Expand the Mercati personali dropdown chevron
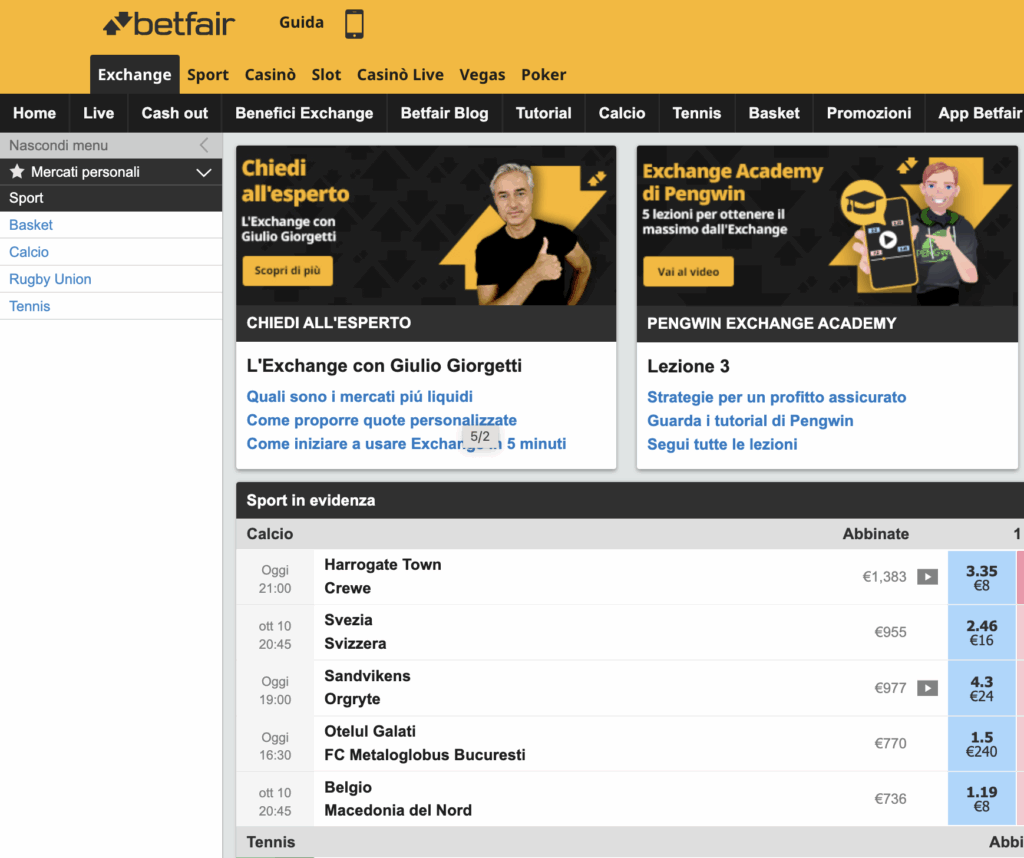This screenshot has height=858, width=1024. (x=204, y=172)
